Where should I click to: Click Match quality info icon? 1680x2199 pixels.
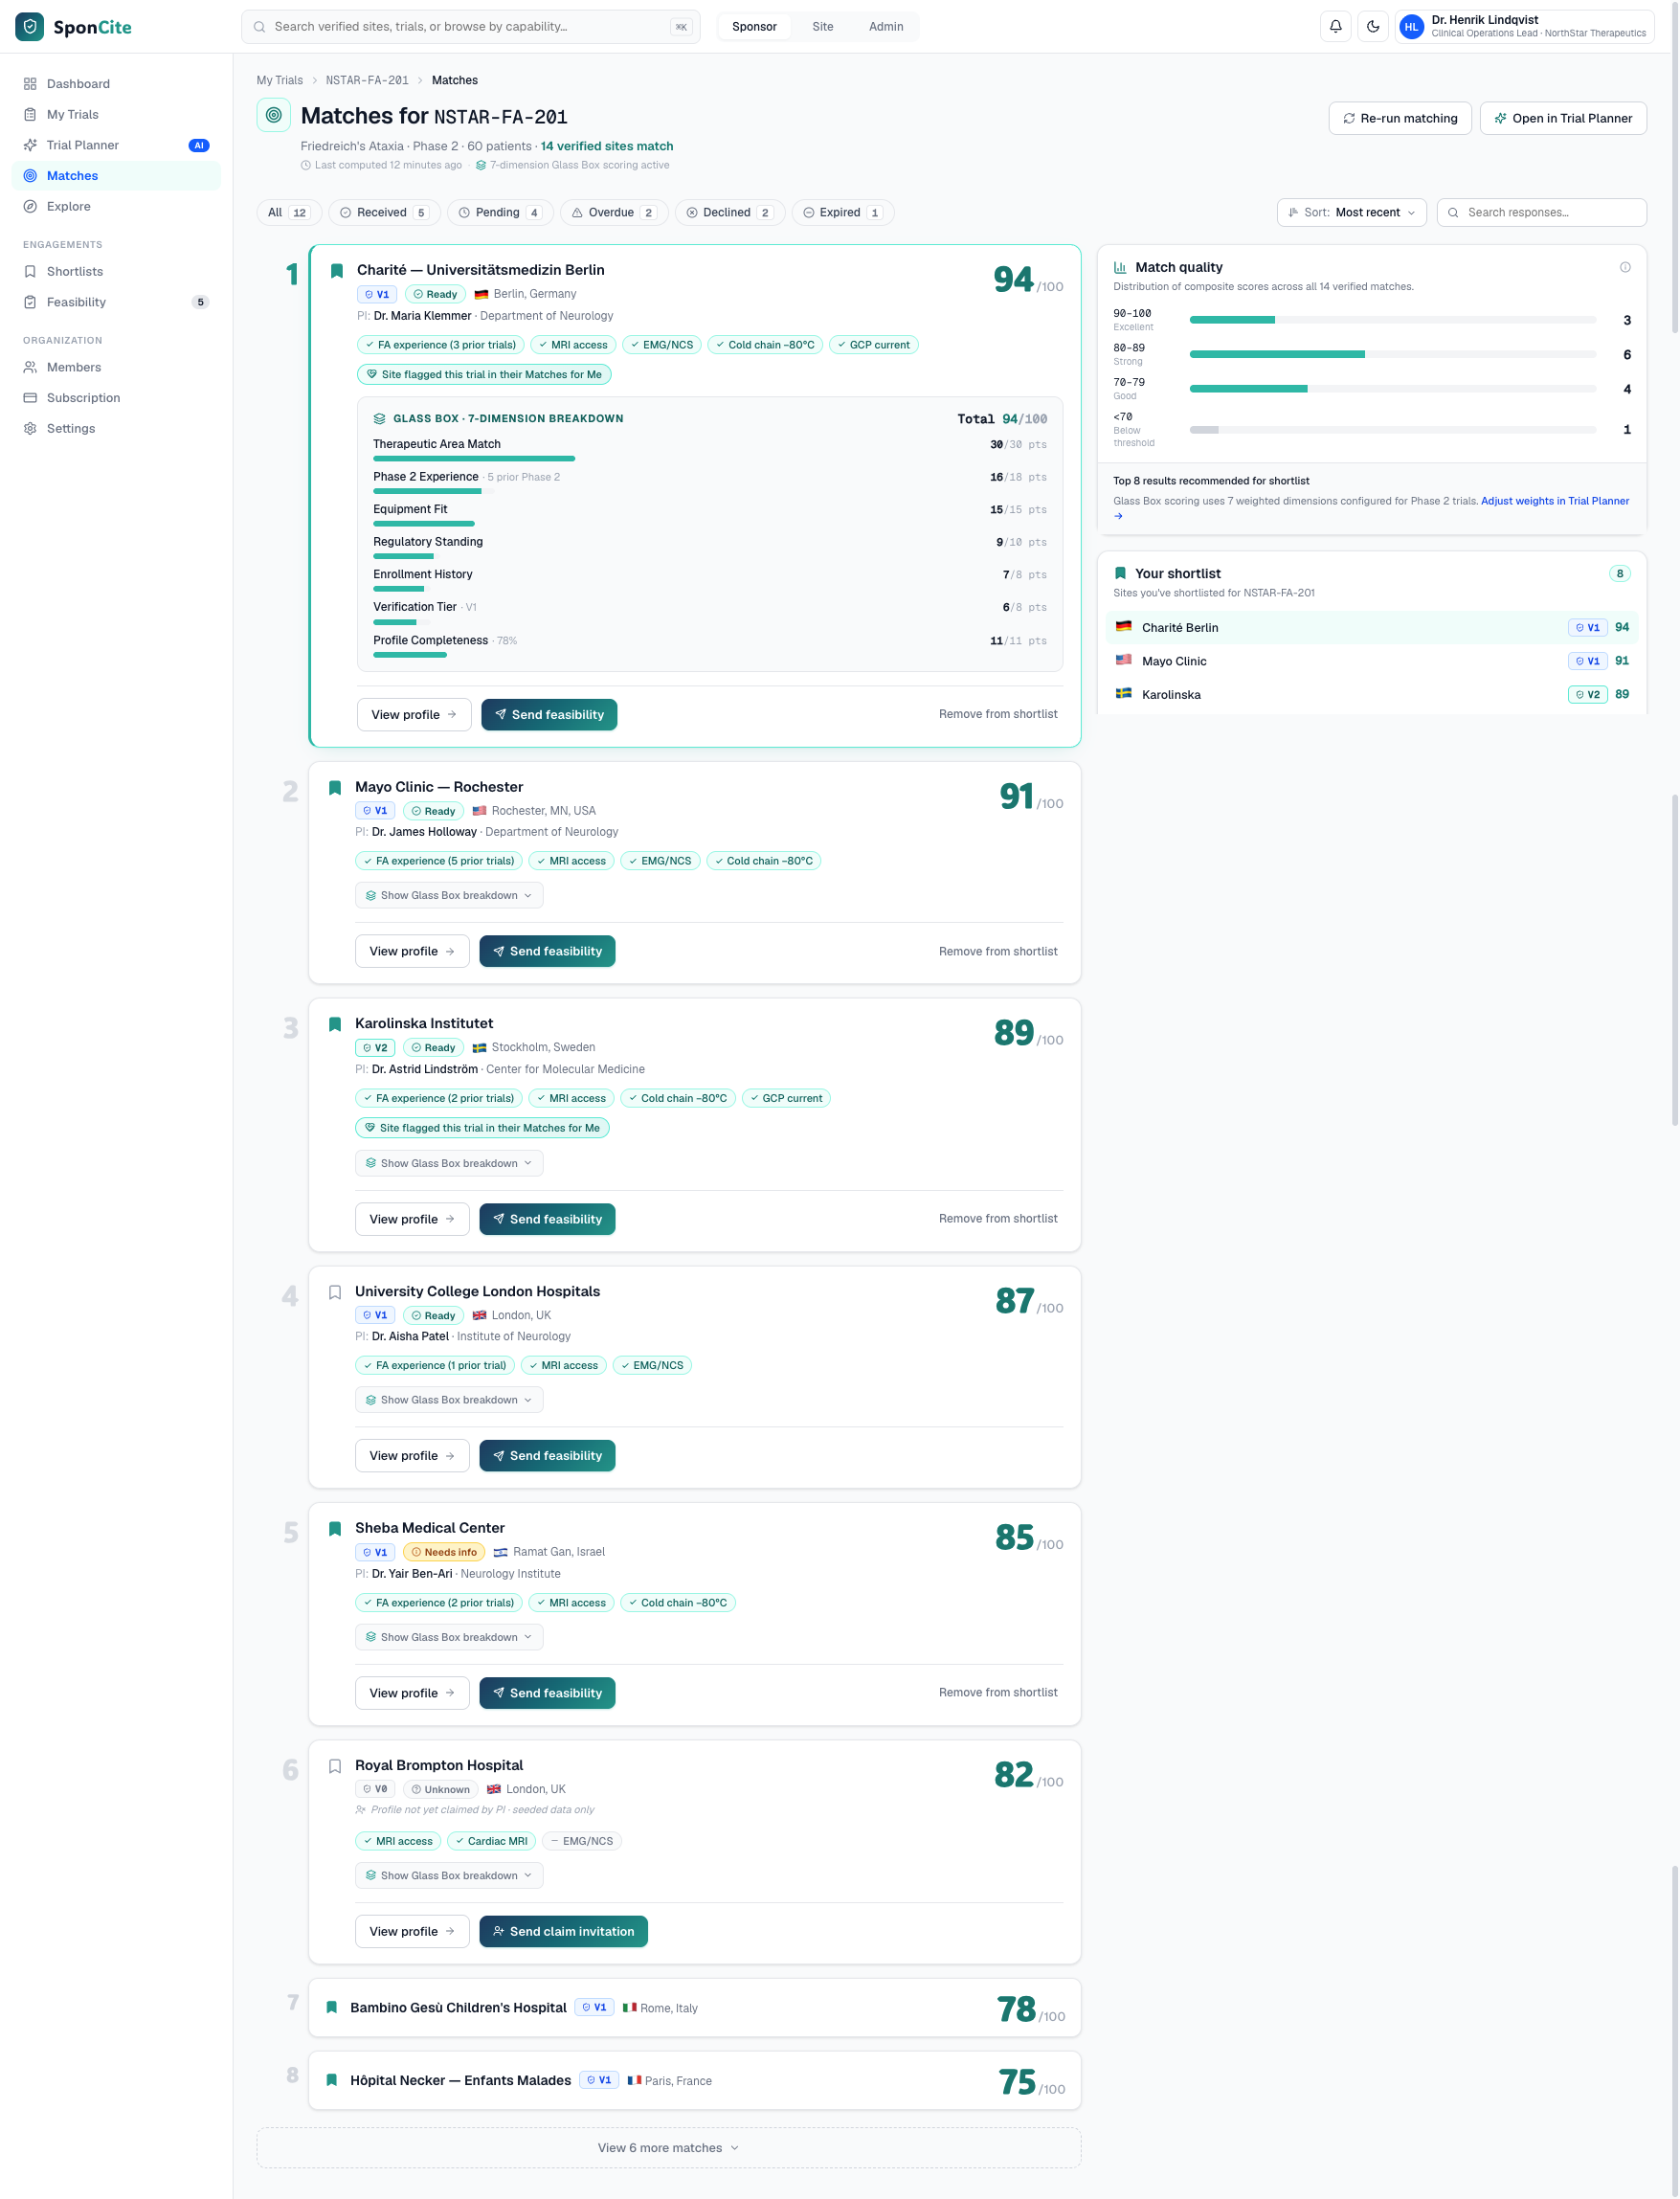click(1625, 267)
